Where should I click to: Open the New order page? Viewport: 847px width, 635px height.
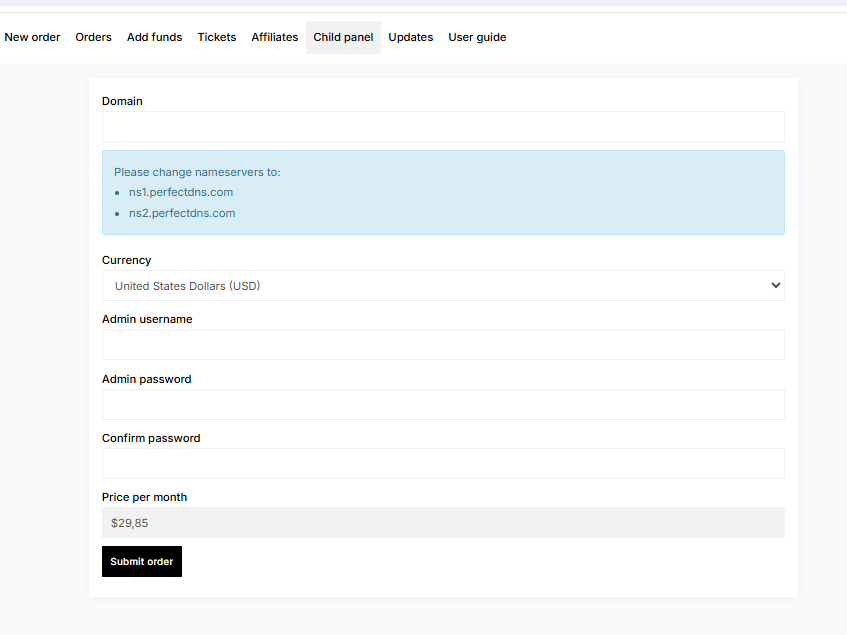[x=33, y=37]
